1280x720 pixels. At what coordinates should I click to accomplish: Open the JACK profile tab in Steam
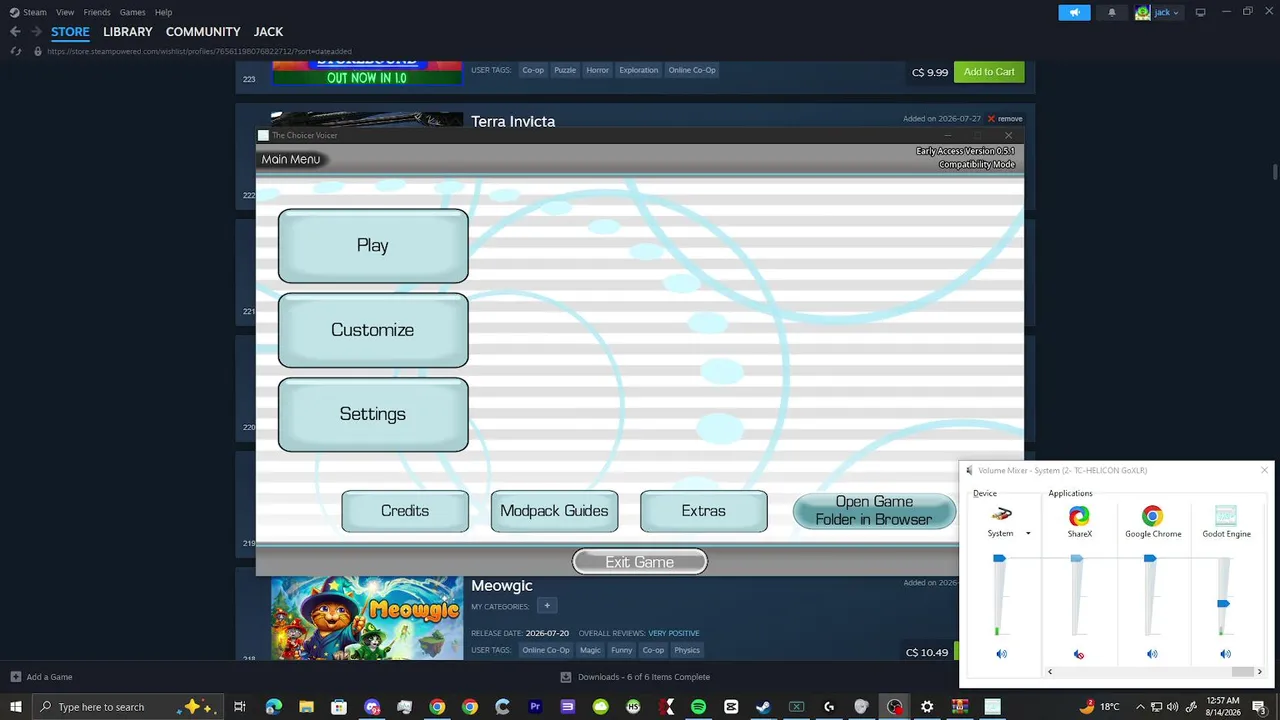268,32
